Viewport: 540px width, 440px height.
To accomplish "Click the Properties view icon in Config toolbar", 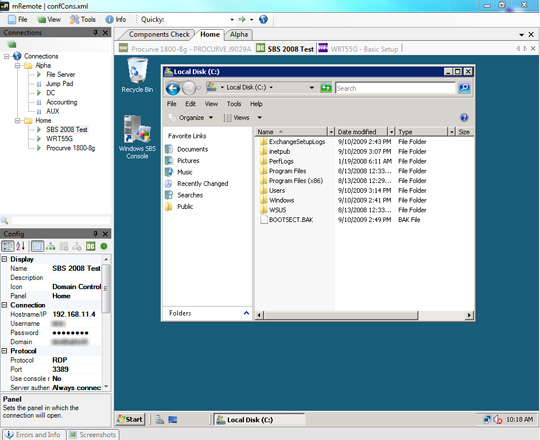I will pyautogui.click(x=37, y=246).
